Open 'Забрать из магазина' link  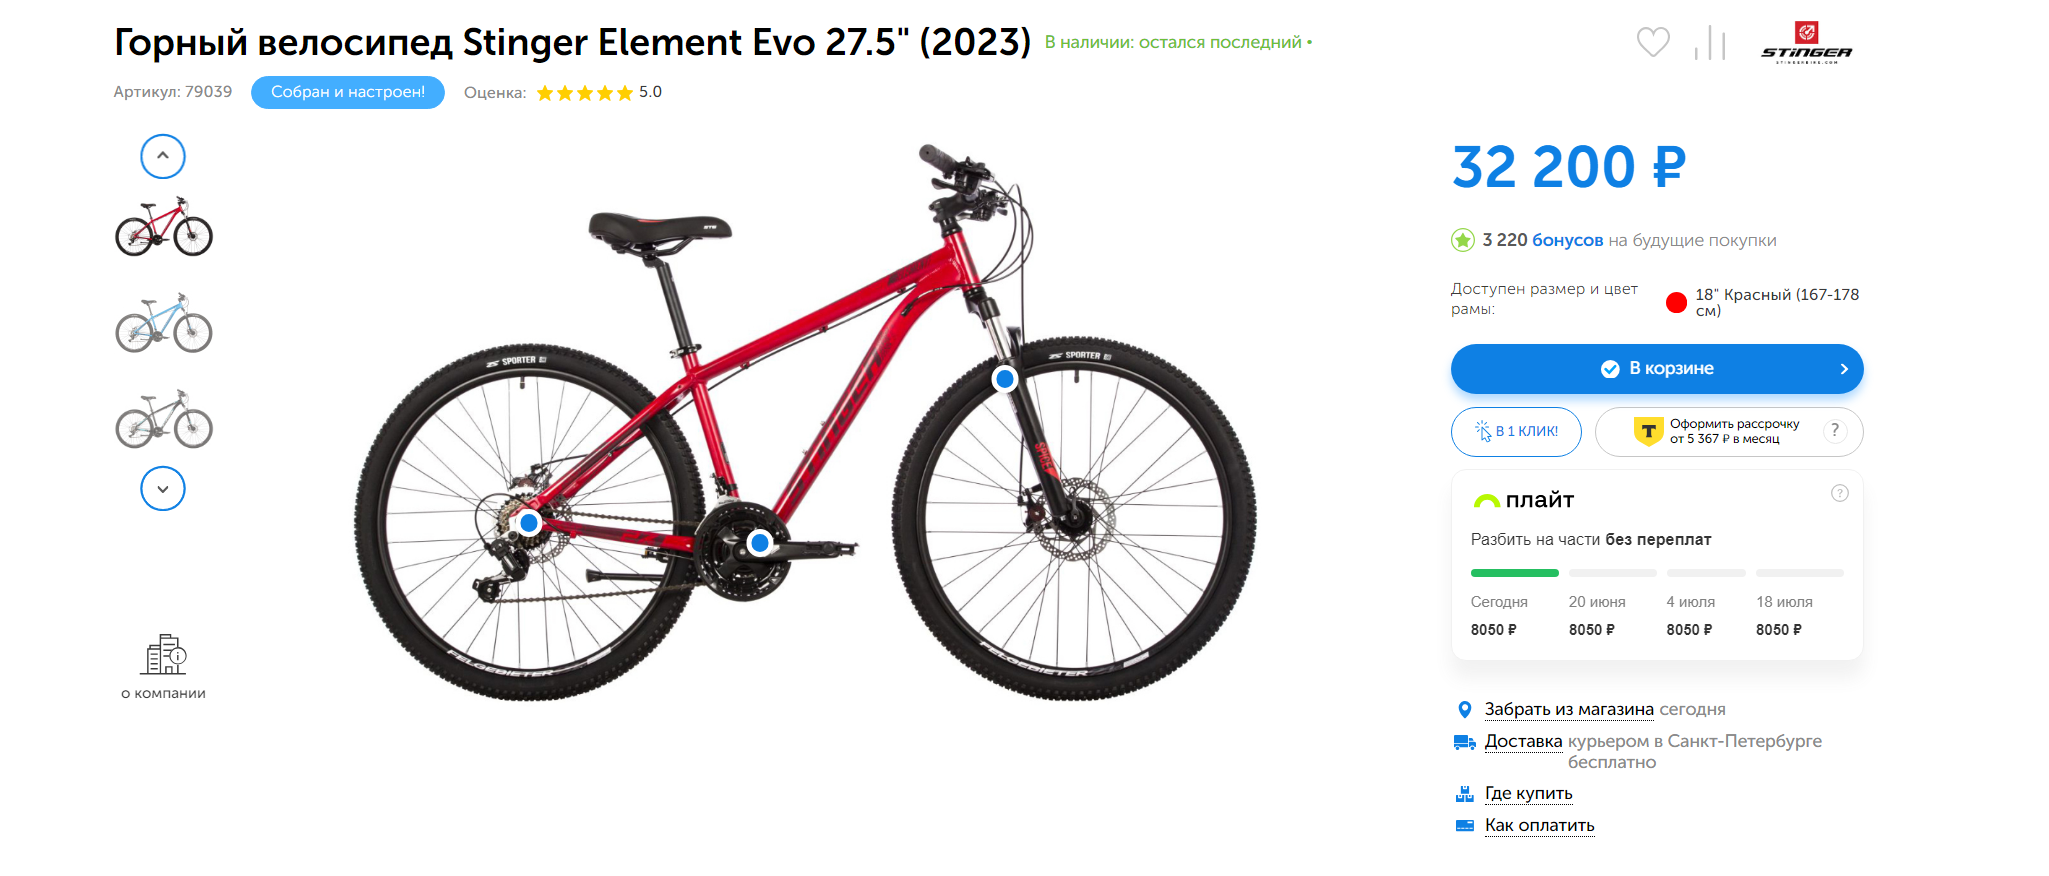(x=1569, y=709)
